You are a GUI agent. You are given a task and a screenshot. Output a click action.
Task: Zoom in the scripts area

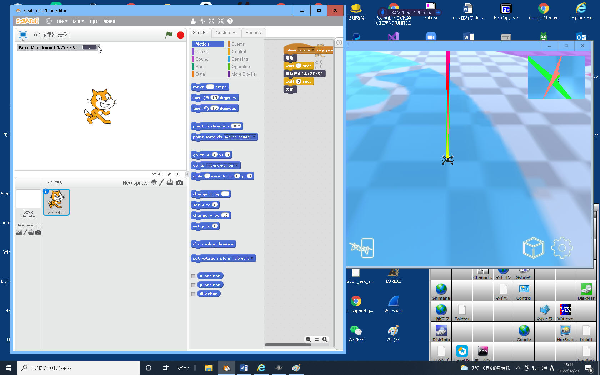(325, 339)
